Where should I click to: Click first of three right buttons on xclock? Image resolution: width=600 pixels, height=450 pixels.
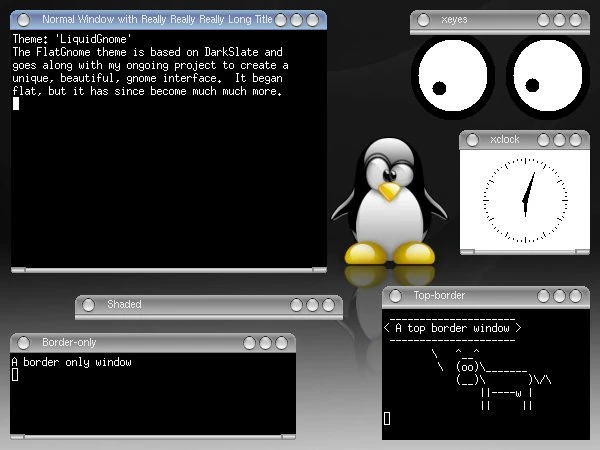click(543, 140)
